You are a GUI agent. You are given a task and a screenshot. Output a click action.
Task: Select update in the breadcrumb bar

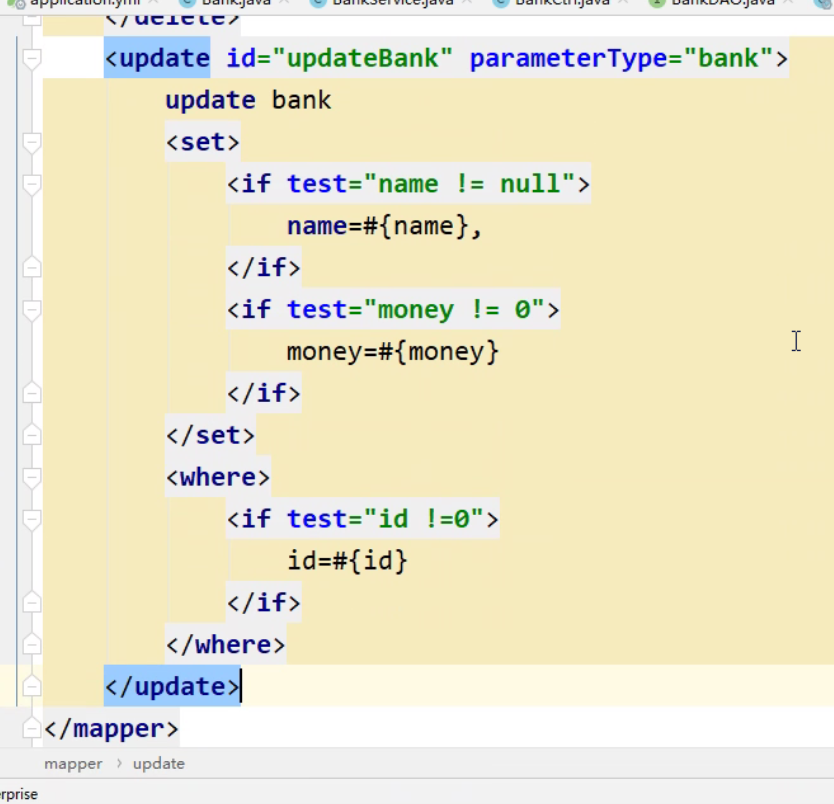coord(159,764)
